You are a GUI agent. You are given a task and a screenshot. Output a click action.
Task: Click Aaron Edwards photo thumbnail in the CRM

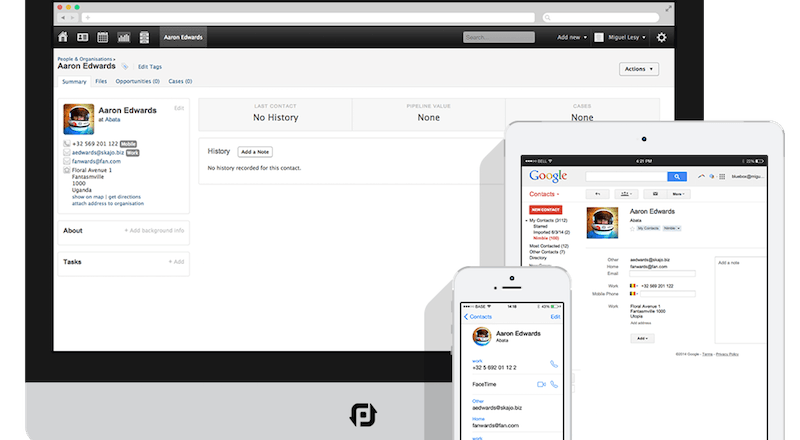79,119
